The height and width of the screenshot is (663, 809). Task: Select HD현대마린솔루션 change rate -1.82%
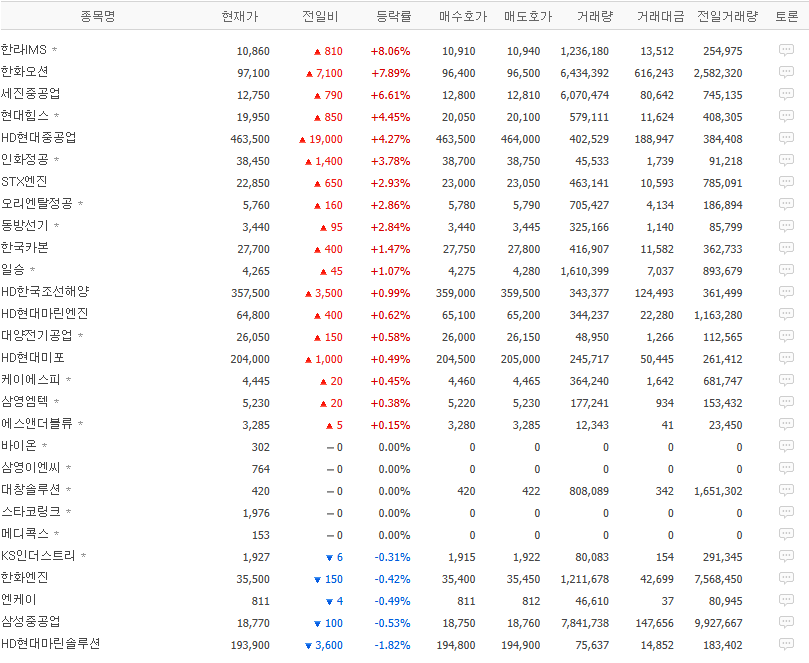click(392, 645)
